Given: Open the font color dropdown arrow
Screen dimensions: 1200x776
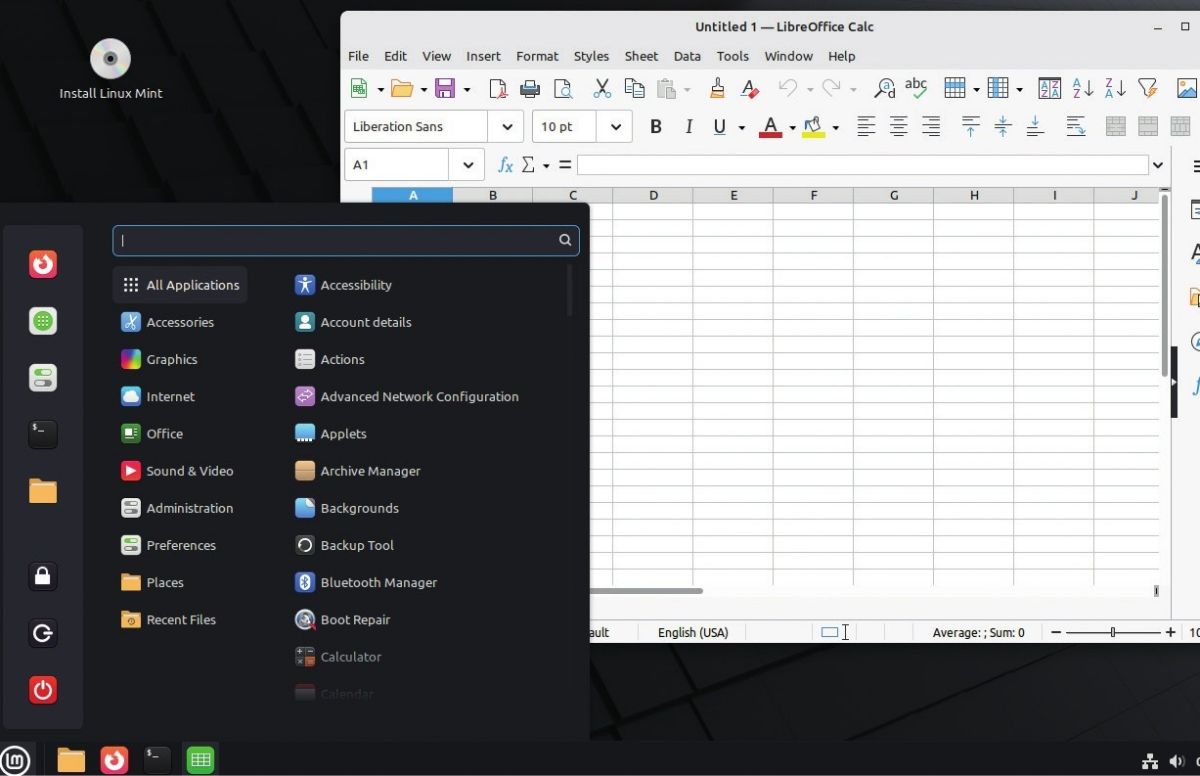Looking at the screenshot, I should [792, 128].
